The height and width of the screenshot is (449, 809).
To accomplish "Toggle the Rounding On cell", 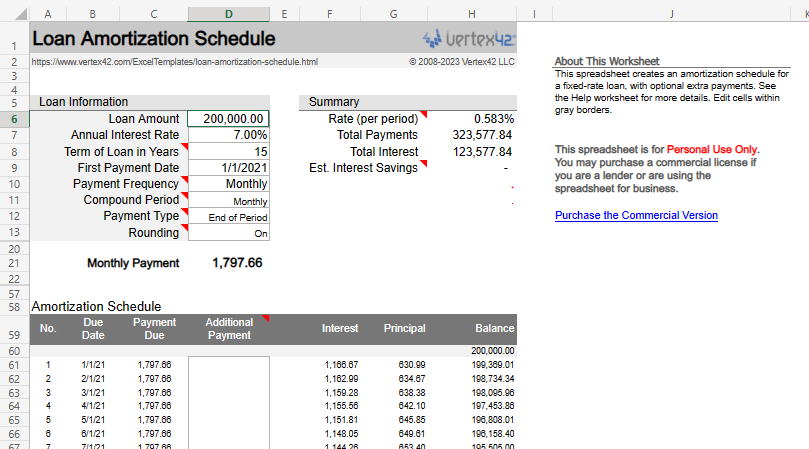I will click(228, 233).
